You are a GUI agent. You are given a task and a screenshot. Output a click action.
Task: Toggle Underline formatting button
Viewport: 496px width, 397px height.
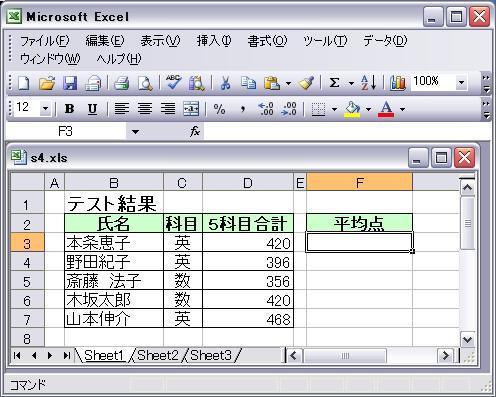pyautogui.click(x=92, y=109)
